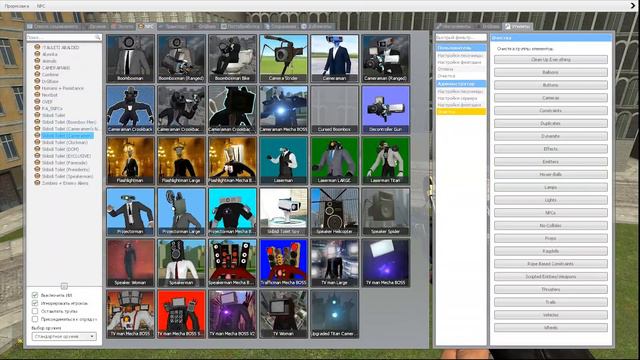The image size is (640, 360).
Task: Spawn the TV Woman NPC
Action: click(x=283, y=313)
